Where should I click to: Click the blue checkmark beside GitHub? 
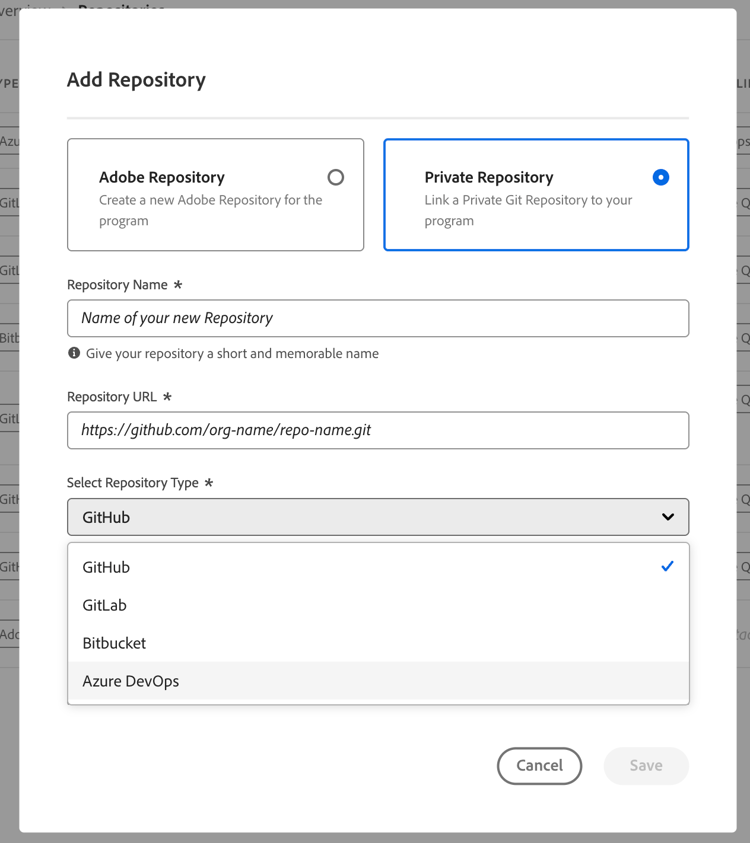665,566
